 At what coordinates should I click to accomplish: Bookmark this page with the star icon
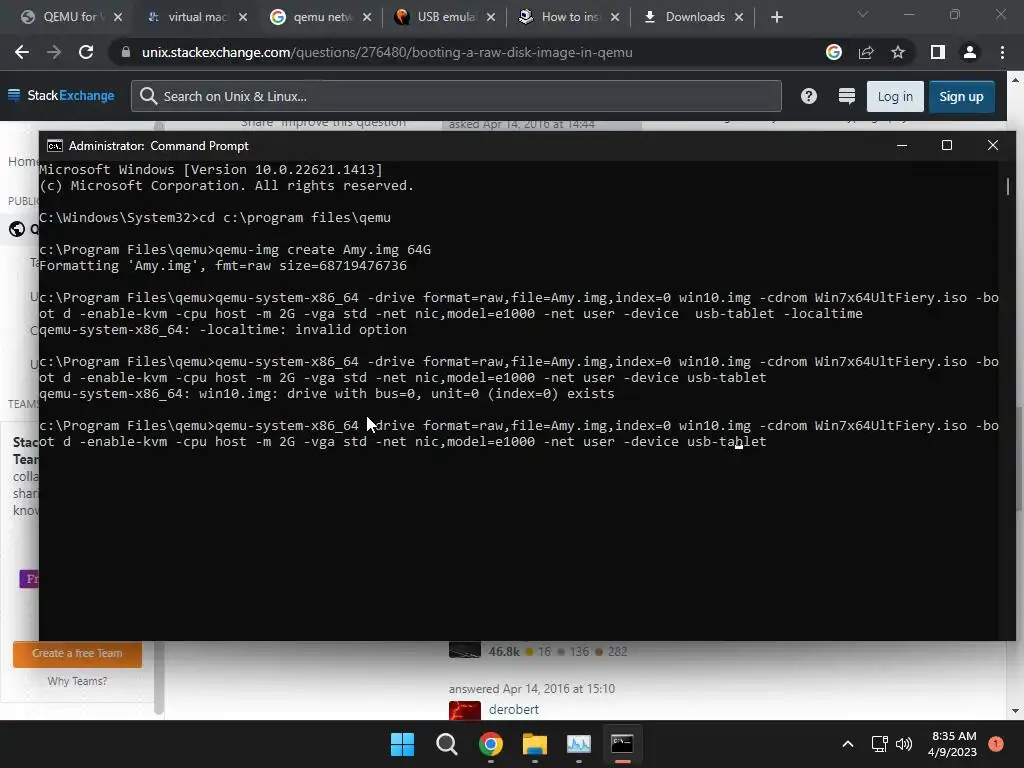pyautogui.click(x=898, y=52)
